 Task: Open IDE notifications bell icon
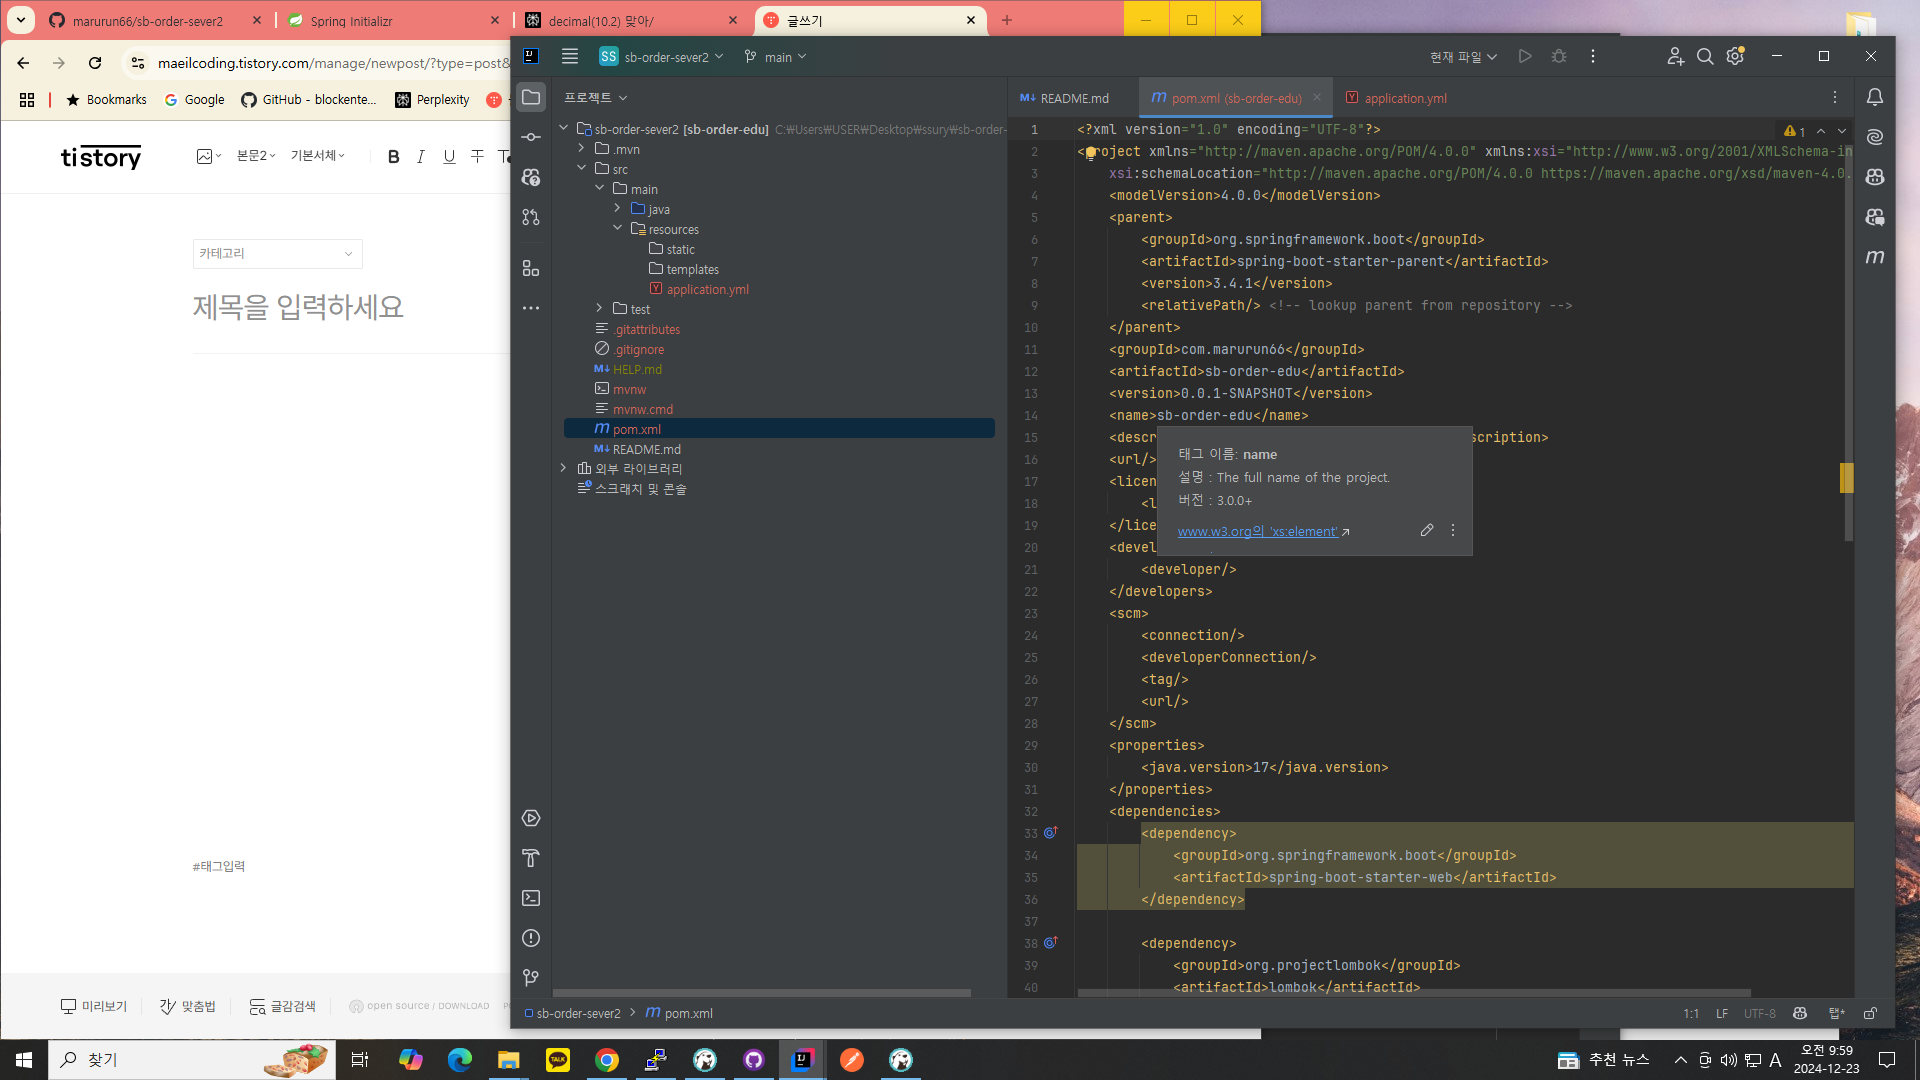tap(1875, 97)
